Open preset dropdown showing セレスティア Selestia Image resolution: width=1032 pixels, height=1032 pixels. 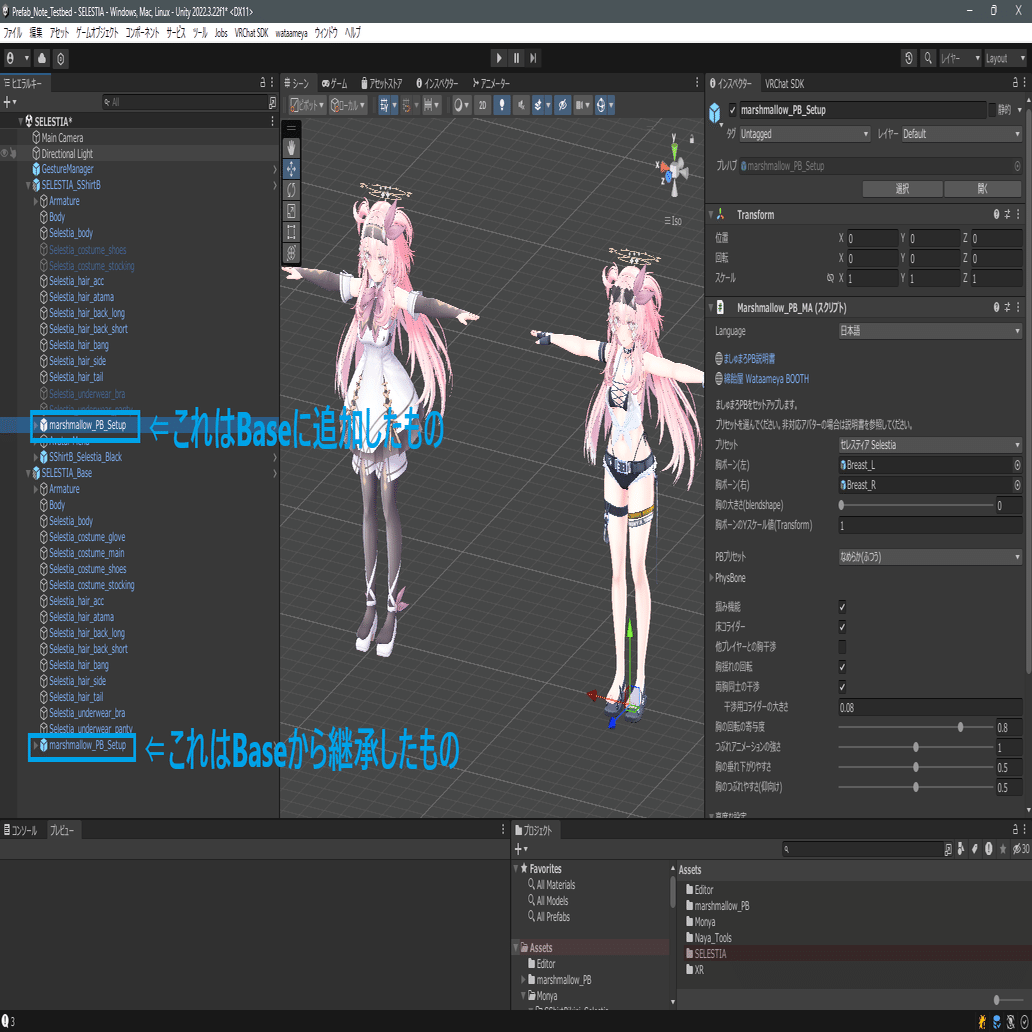point(930,445)
